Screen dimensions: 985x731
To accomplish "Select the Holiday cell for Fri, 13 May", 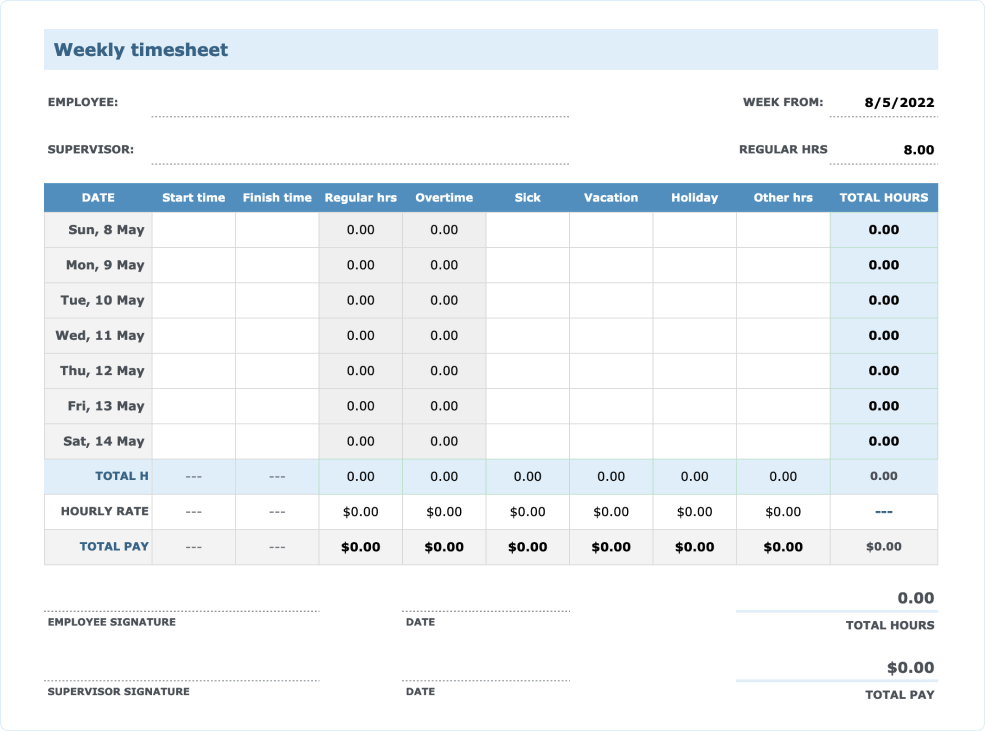I will pos(694,406).
